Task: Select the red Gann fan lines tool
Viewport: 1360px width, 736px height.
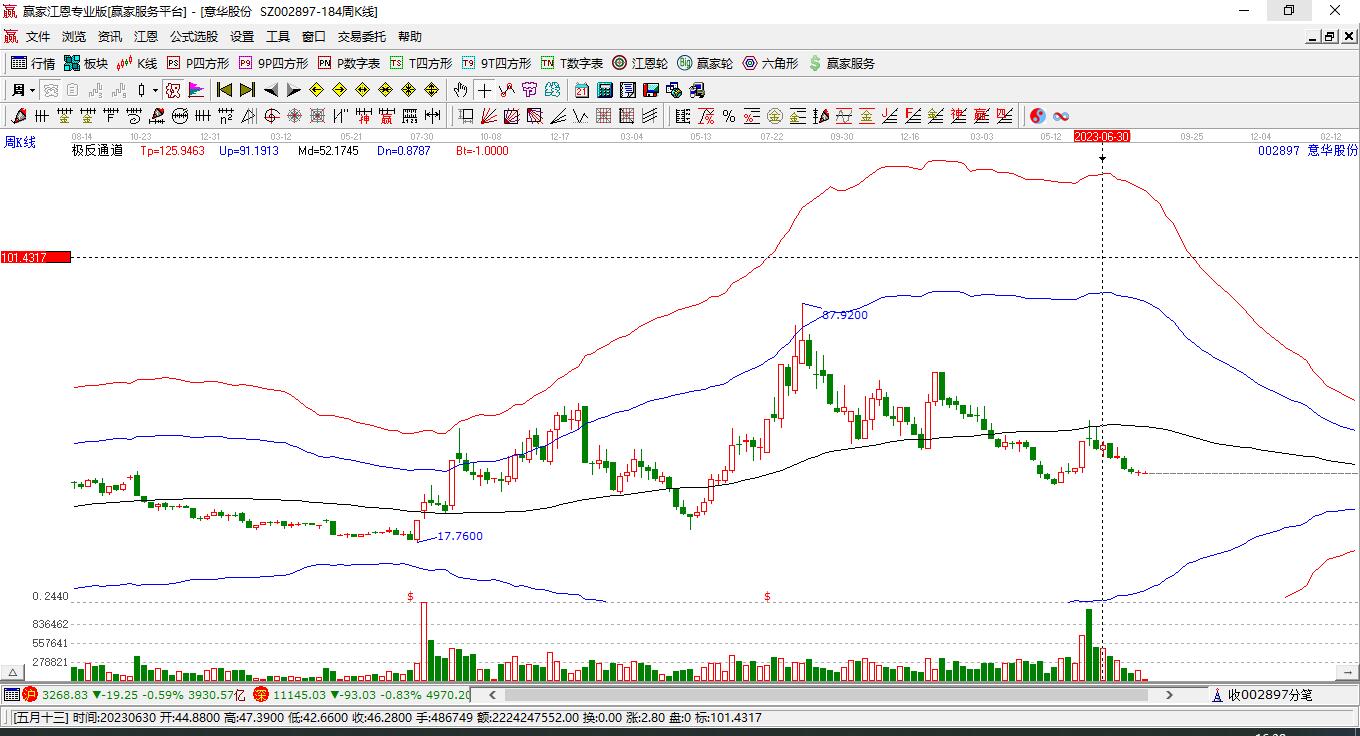Action: (488, 116)
